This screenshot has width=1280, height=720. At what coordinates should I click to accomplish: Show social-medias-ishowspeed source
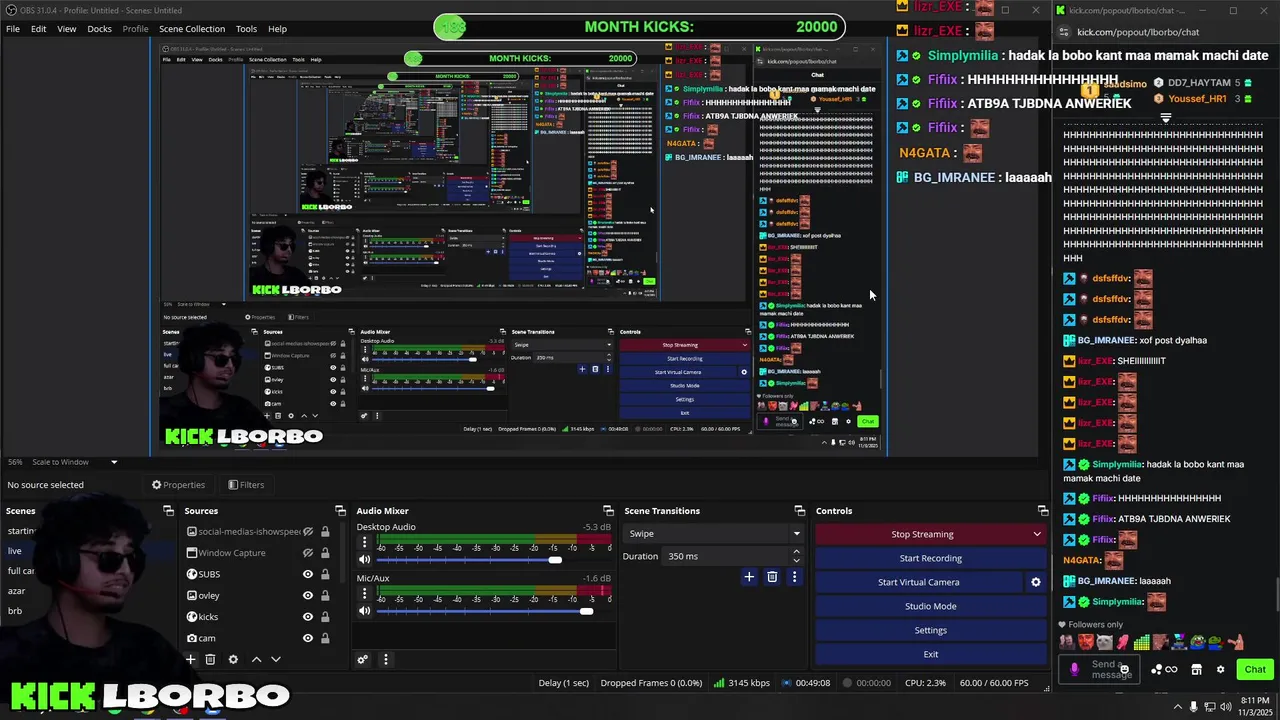(x=308, y=532)
